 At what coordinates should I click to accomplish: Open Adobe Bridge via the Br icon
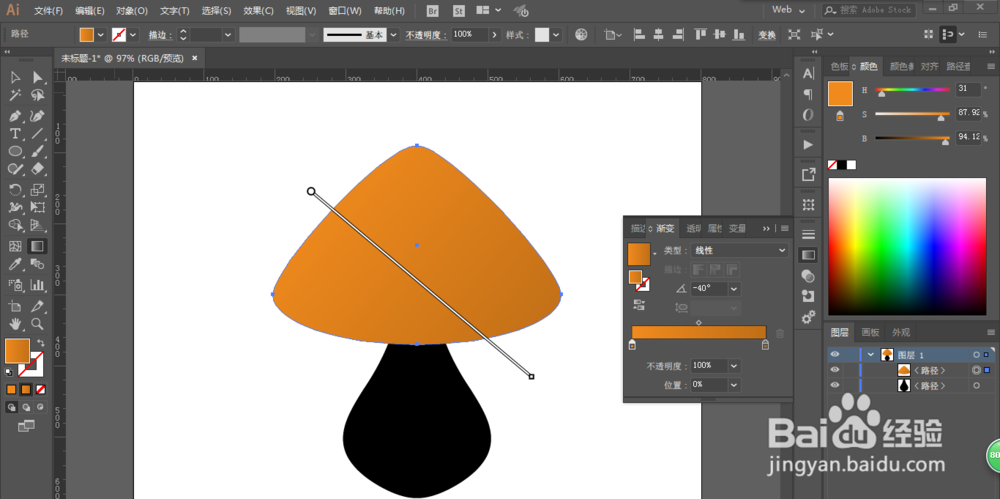pyautogui.click(x=432, y=10)
